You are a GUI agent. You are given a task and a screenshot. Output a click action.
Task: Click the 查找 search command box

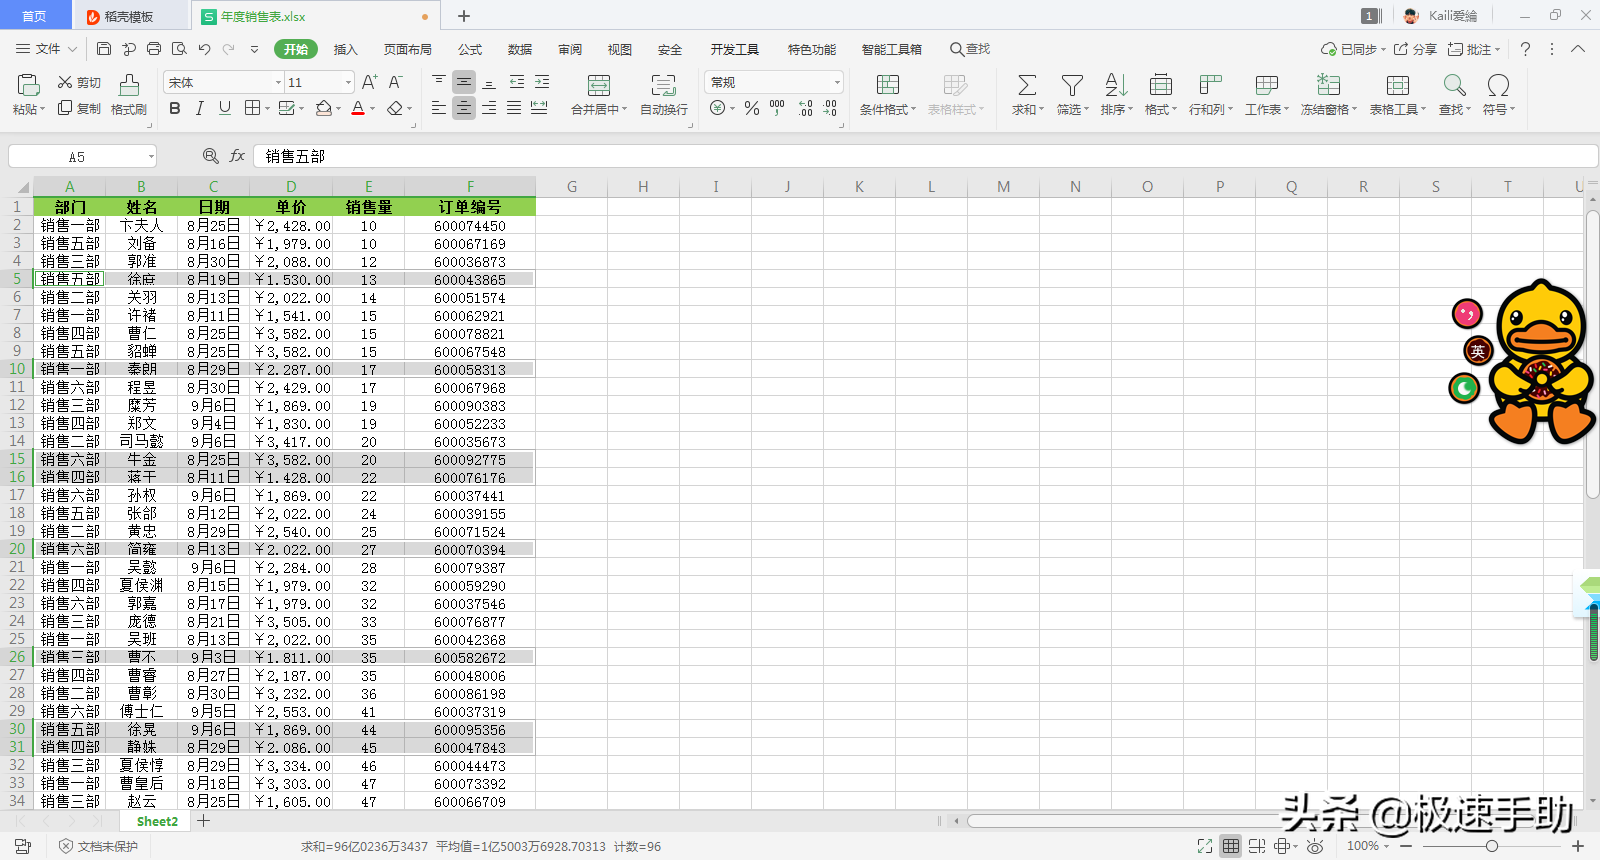pos(970,49)
